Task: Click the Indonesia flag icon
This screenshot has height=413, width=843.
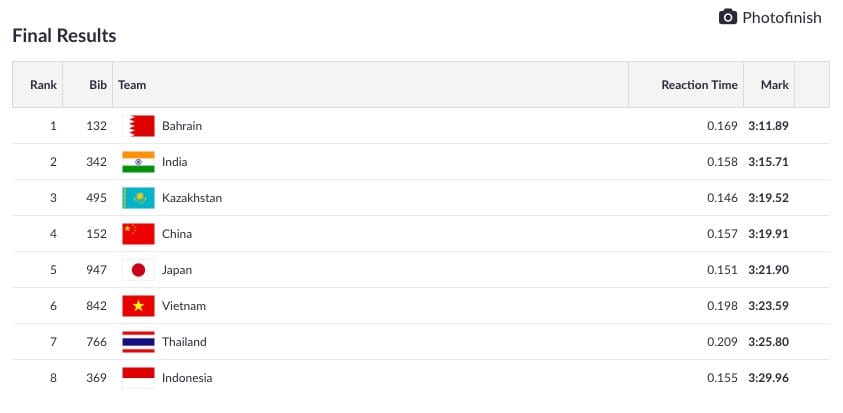Action: (x=138, y=378)
